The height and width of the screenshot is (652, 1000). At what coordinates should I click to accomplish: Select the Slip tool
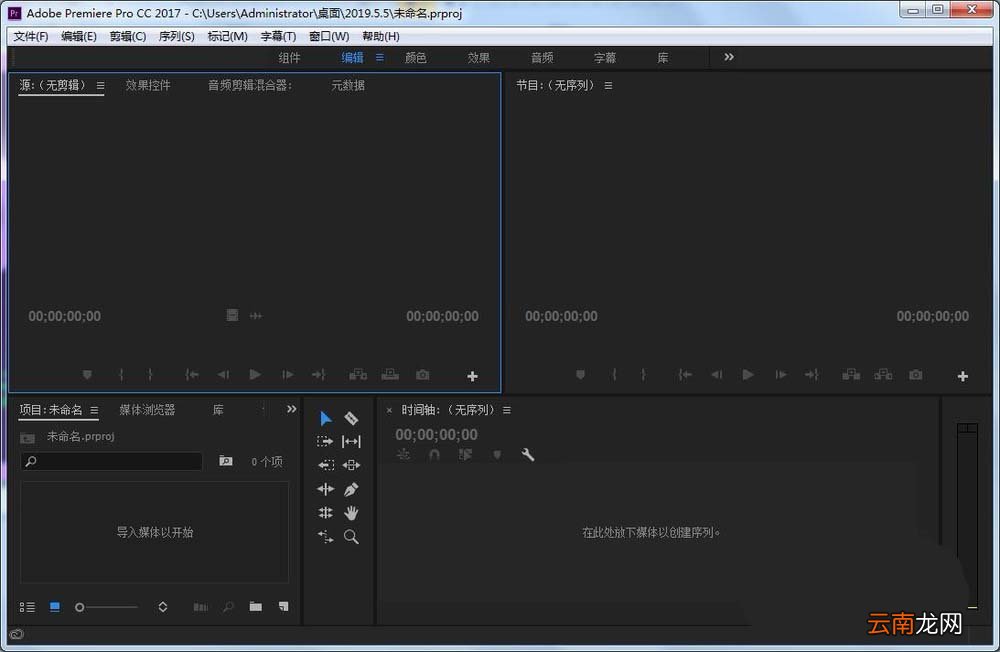[351, 441]
